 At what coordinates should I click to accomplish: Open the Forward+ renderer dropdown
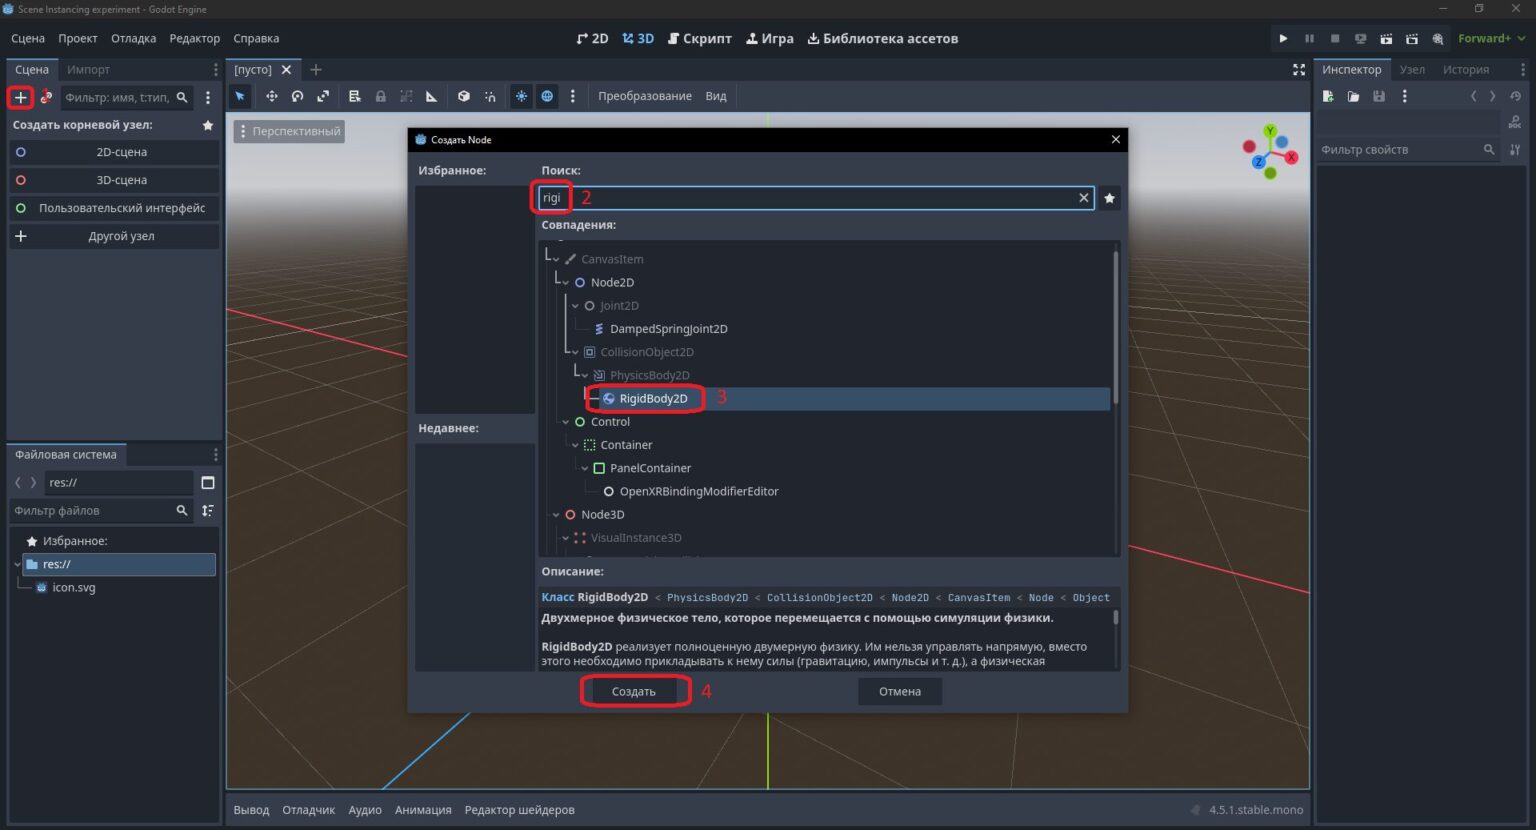click(x=1491, y=38)
